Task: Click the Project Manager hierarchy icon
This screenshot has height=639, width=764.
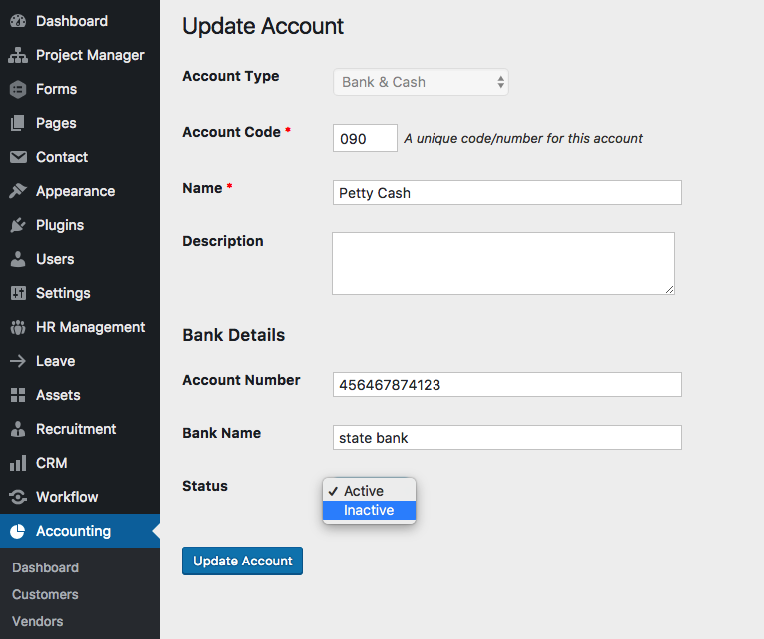Action: pos(18,55)
